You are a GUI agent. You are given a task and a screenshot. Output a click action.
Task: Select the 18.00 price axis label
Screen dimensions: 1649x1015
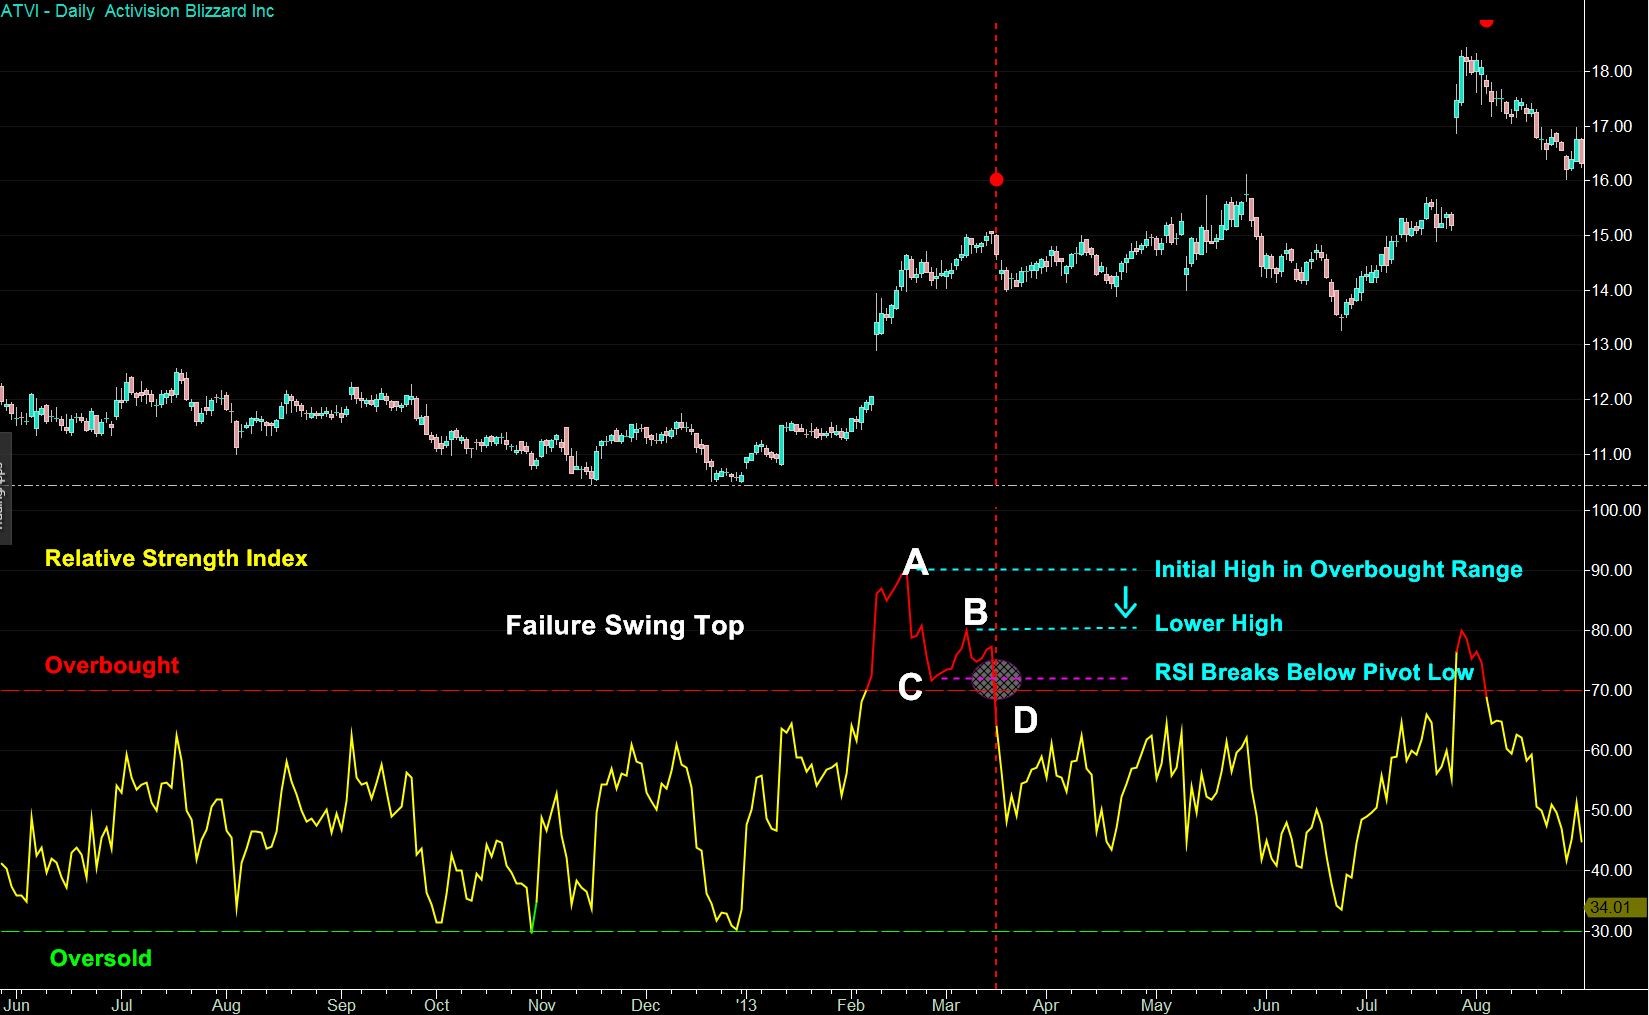(x=1612, y=72)
